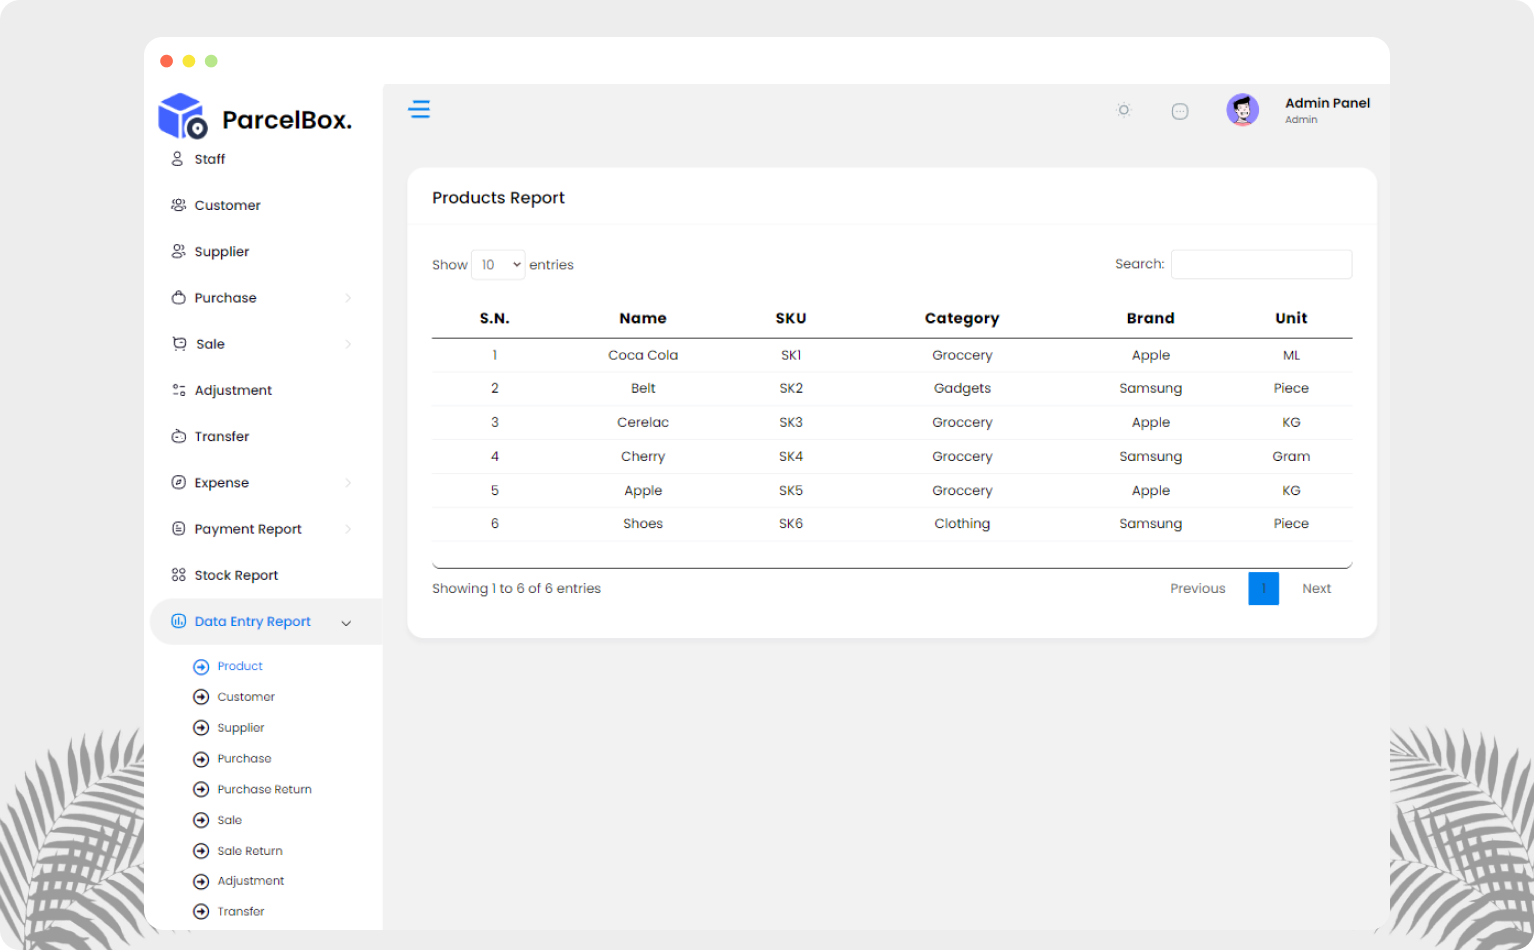
Task: Click the Admin Panel profile avatar
Action: point(1243,110)
